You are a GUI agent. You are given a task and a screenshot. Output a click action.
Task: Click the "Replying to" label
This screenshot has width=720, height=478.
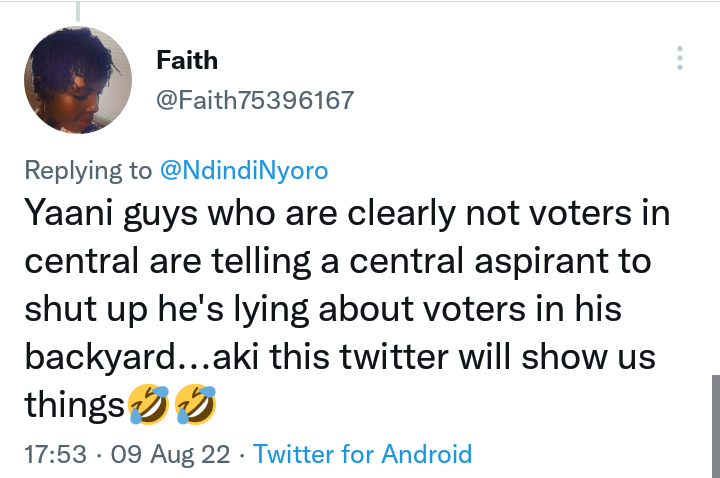tap(88, 170)
